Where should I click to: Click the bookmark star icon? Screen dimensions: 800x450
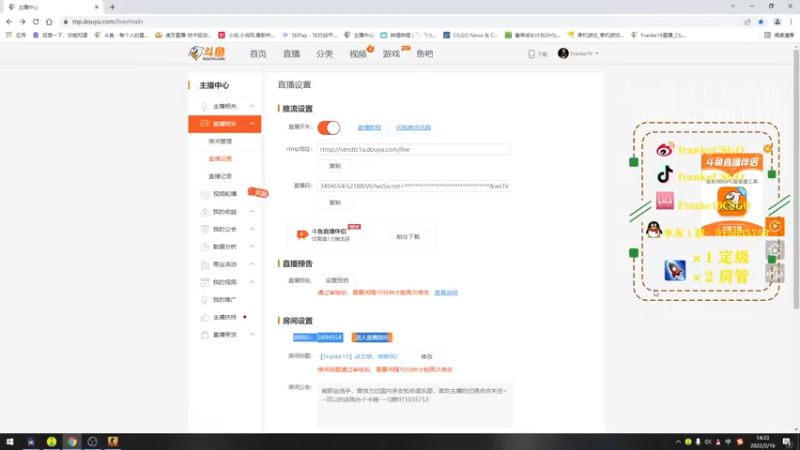[761, 22]
